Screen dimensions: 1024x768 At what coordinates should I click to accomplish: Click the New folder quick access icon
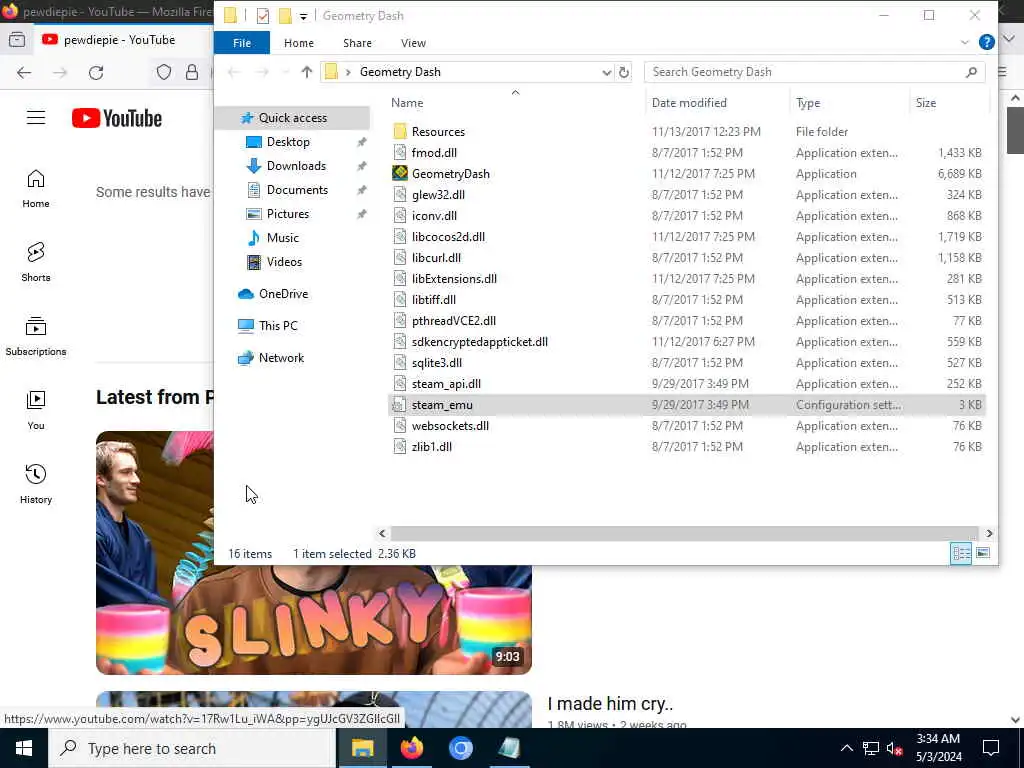pos(285,16)
